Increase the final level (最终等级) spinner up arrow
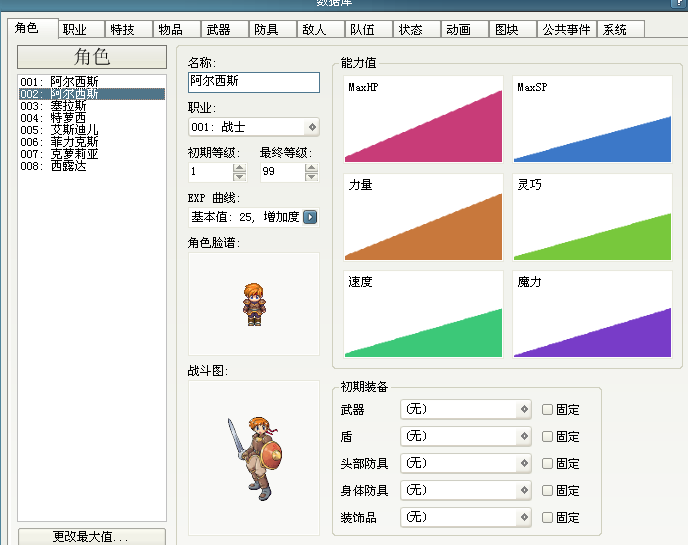The image size is (688, 545). tap(311, 168)
